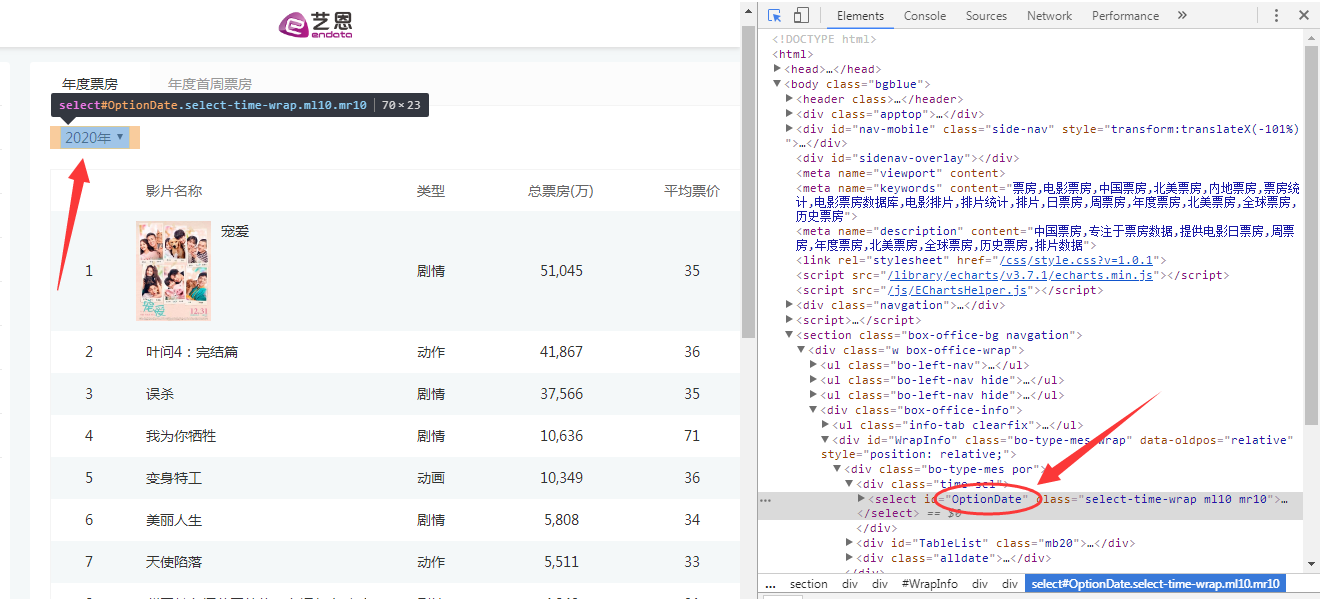
Task: Select the section breadcrumb item
Action: tap(809, 584)
